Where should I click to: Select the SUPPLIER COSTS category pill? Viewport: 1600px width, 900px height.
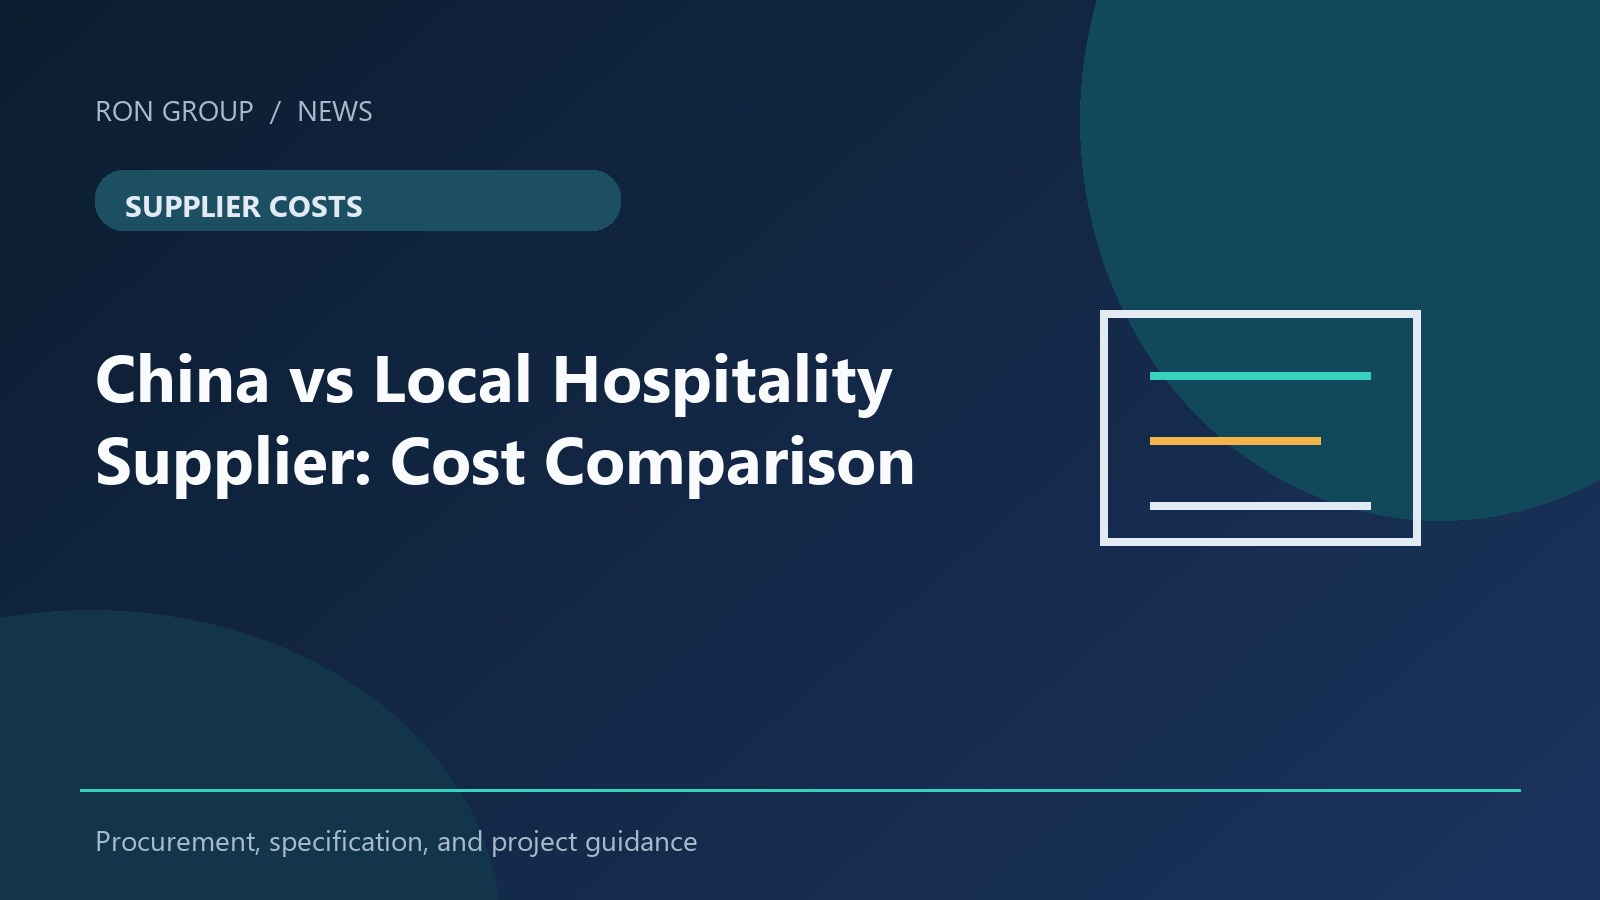(x=358, y=200)
